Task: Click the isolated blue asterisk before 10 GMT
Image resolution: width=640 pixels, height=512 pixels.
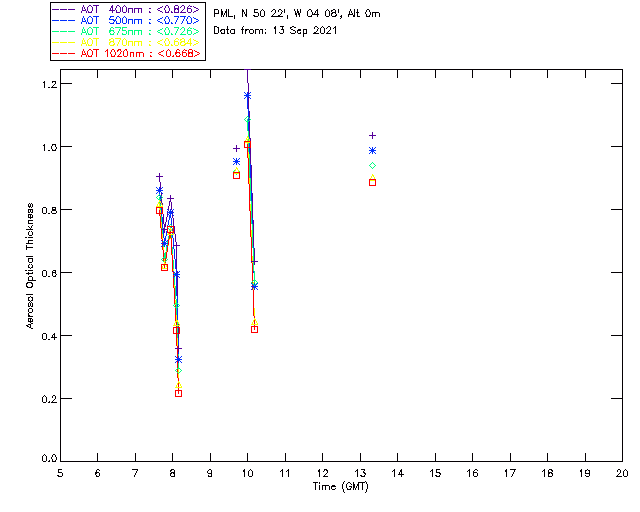Action: tap(236, 162)
